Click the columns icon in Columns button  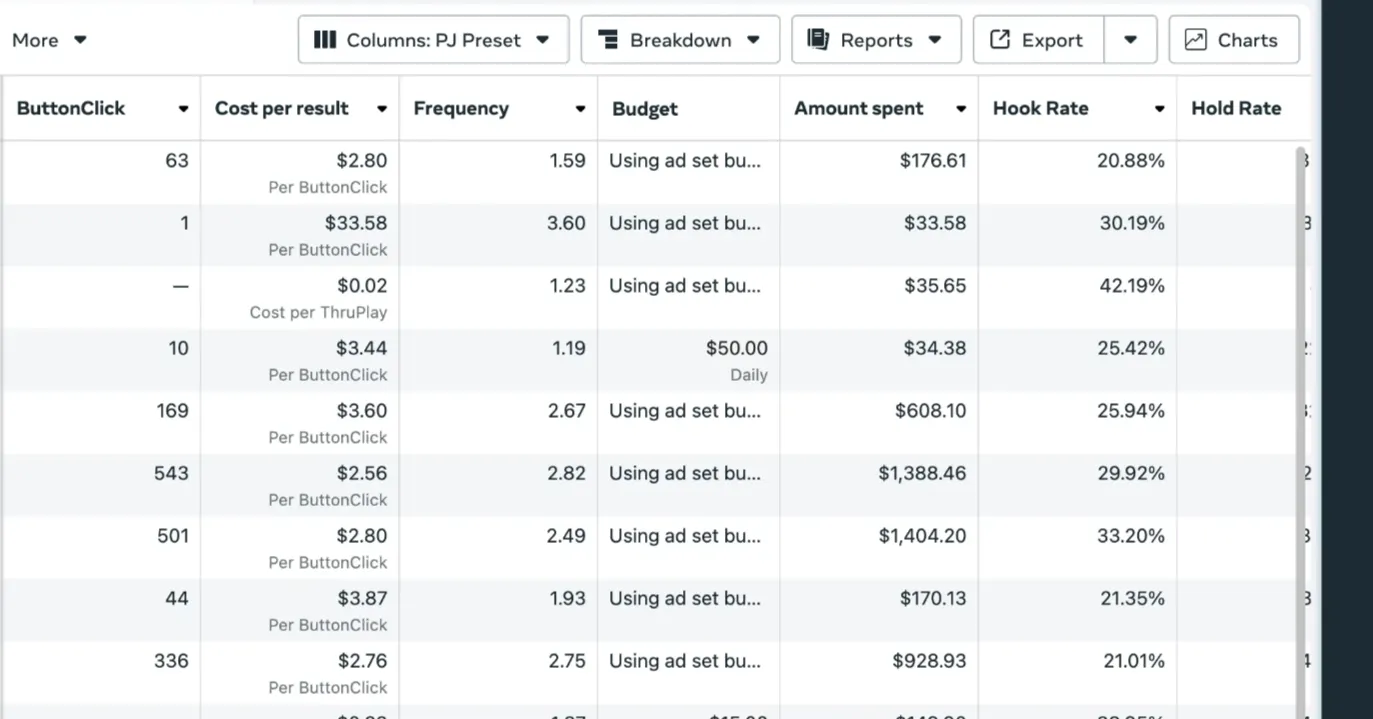[324, 40]
